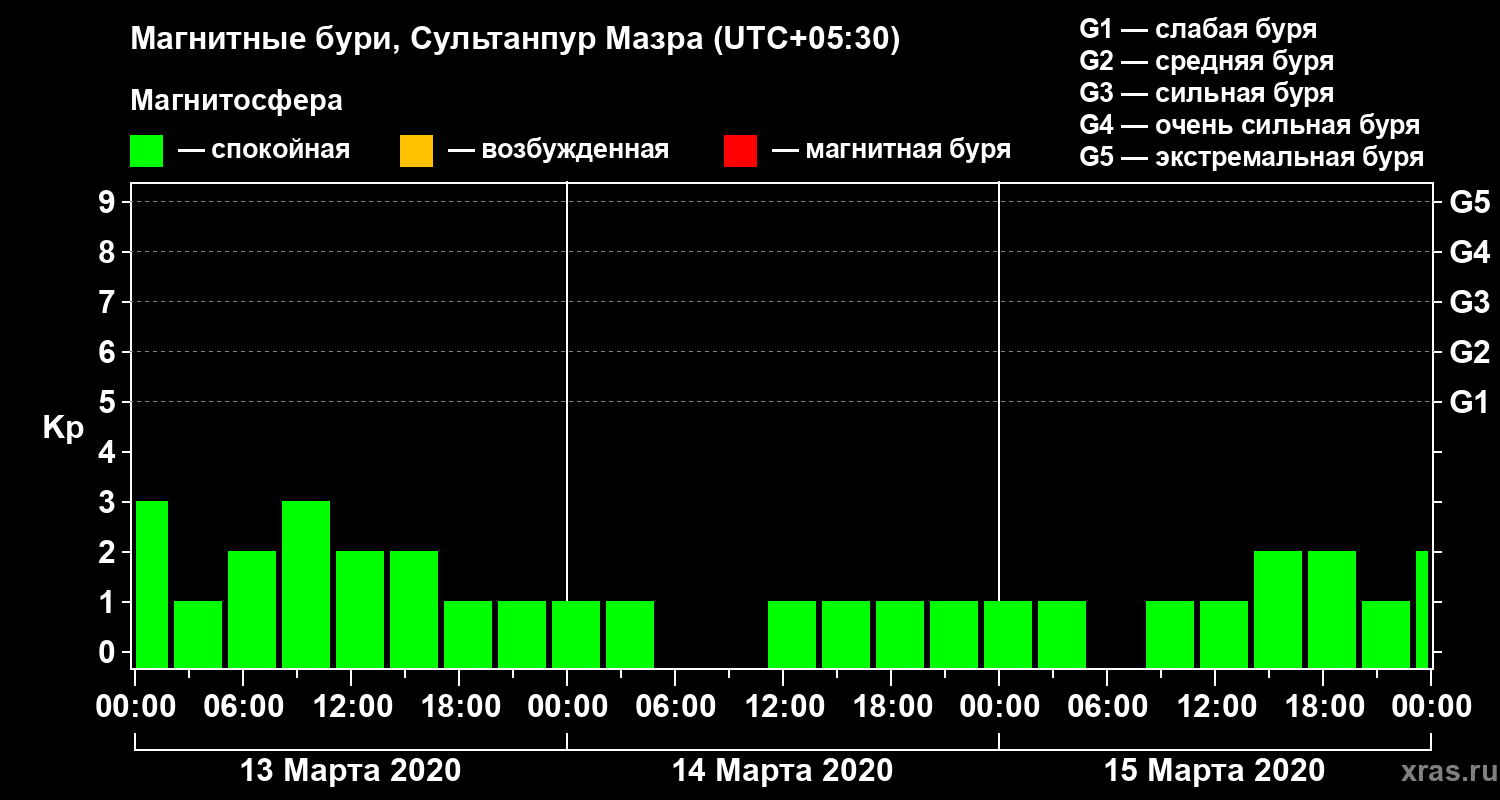Click the orange 'возбужденная' legend swatch
The image size is (1500, 800).
pyautogui.click(x=416, y=150)
